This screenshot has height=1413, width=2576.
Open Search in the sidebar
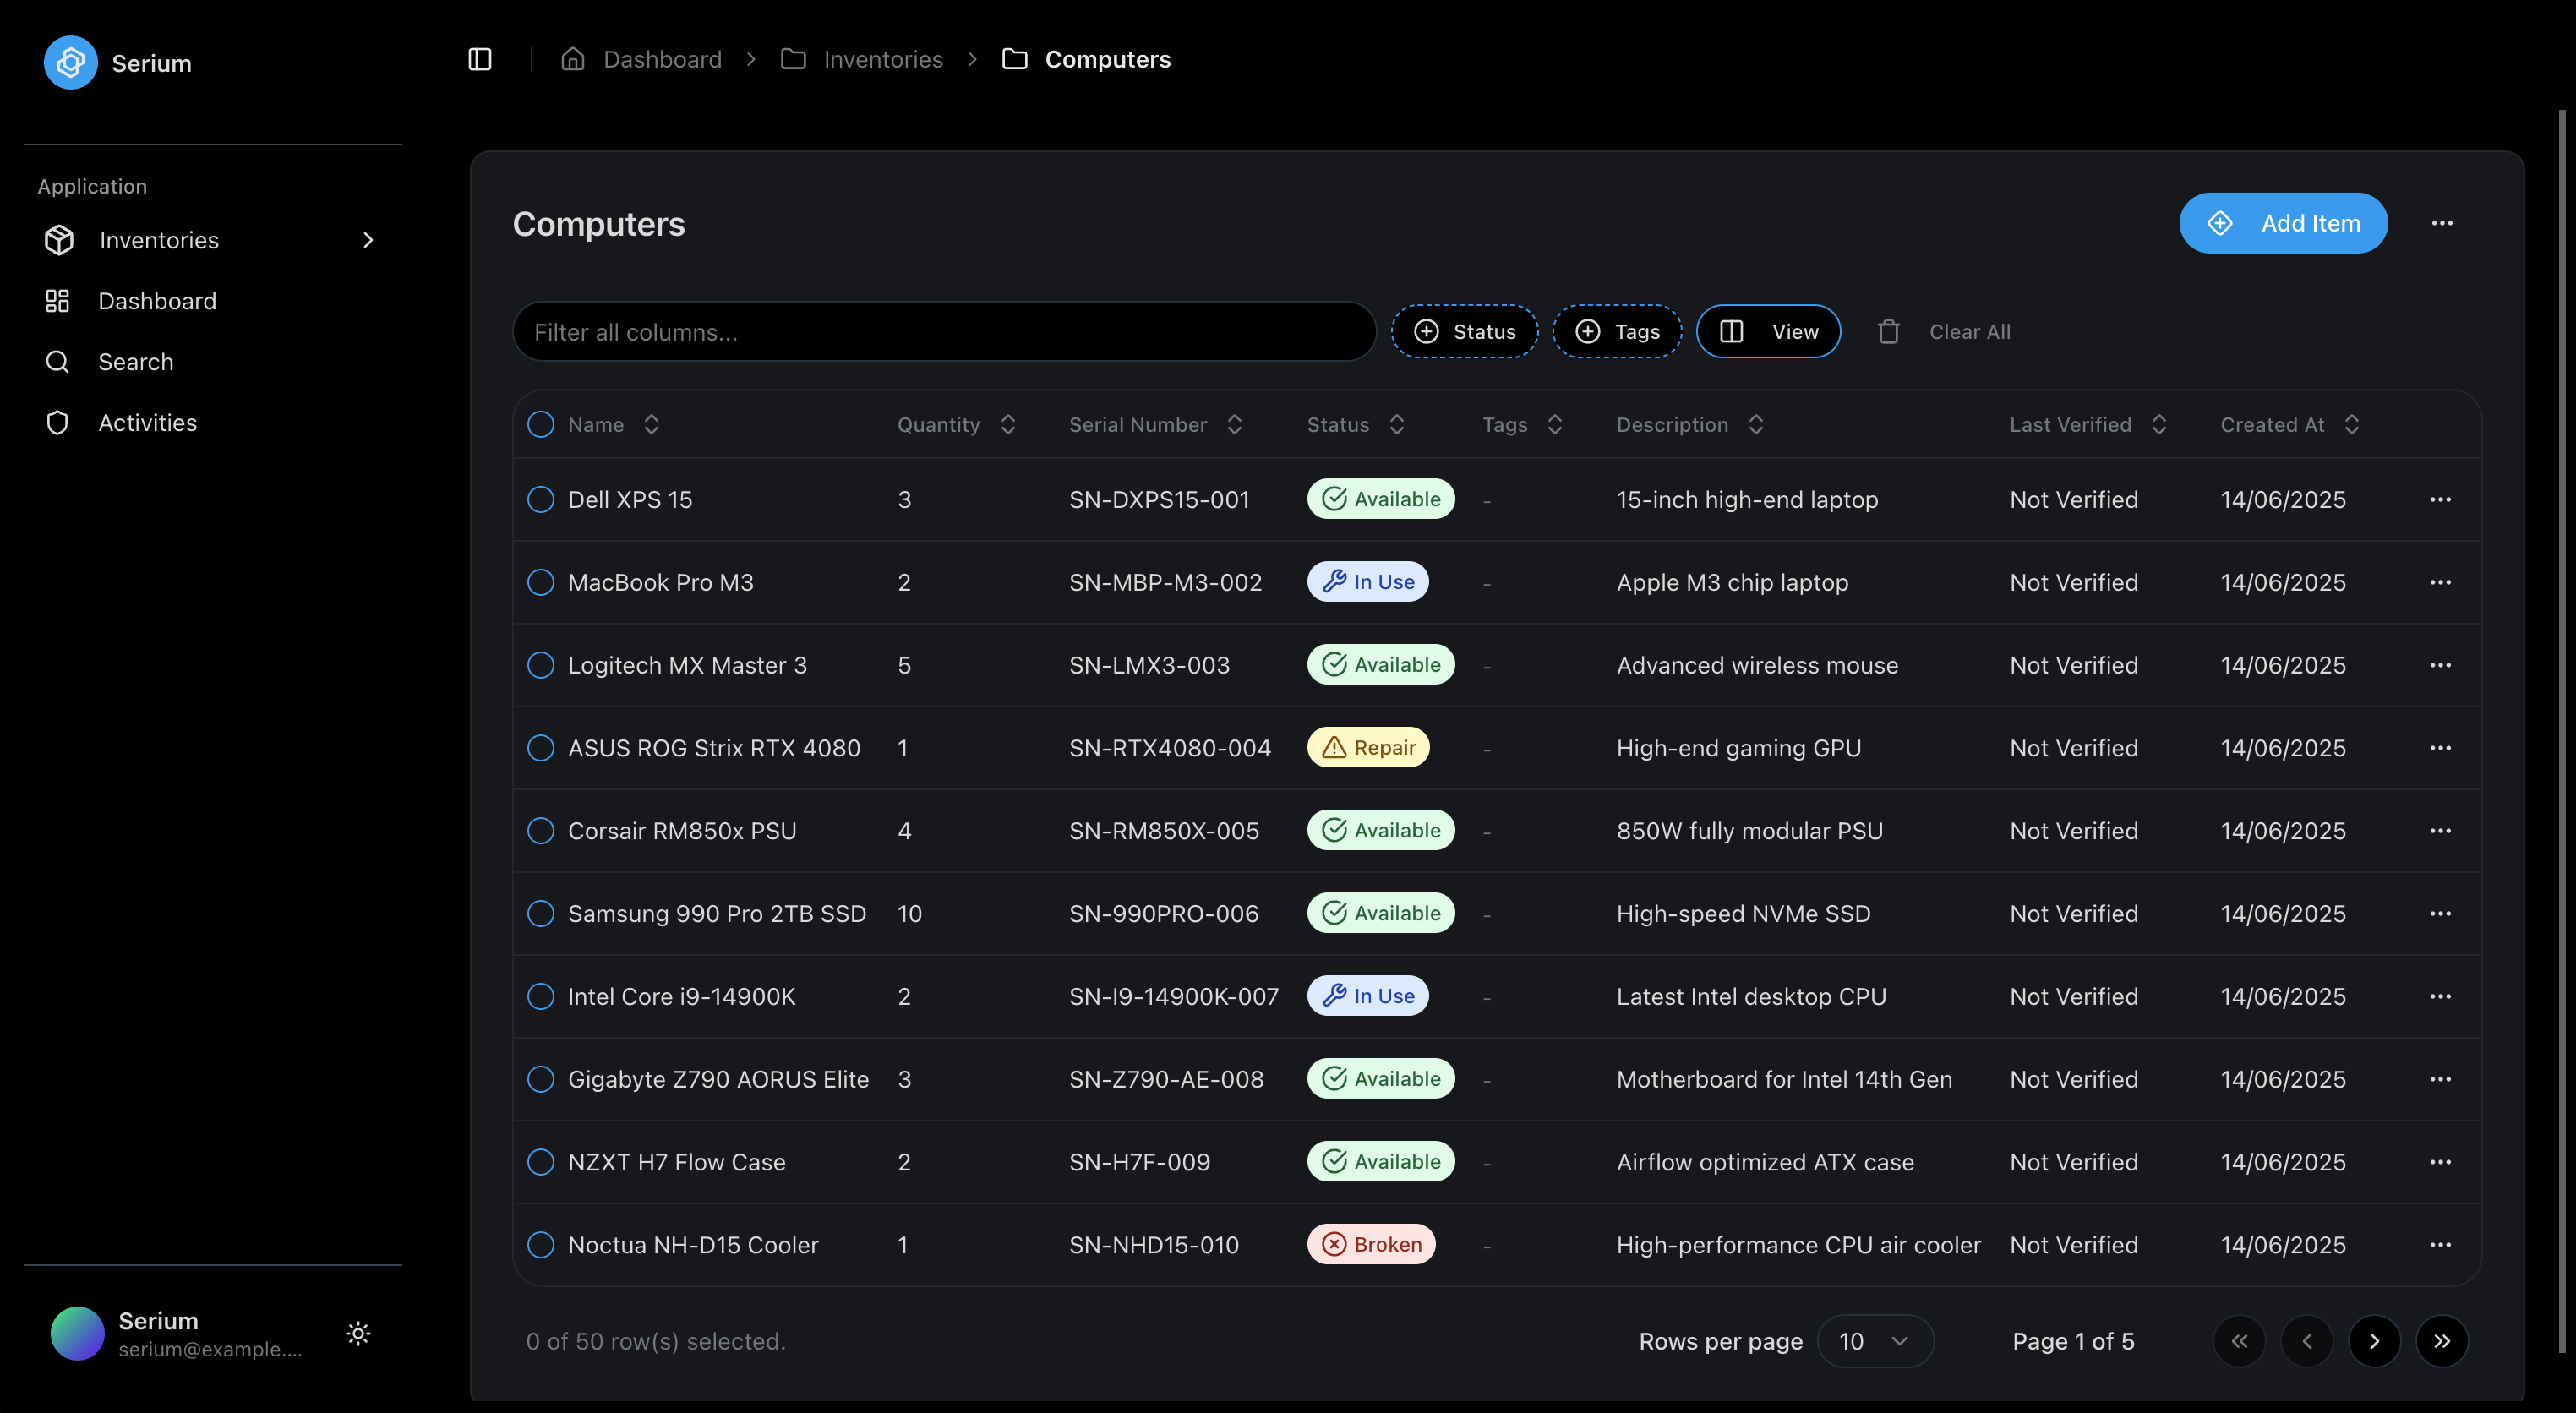coord(135,362)
